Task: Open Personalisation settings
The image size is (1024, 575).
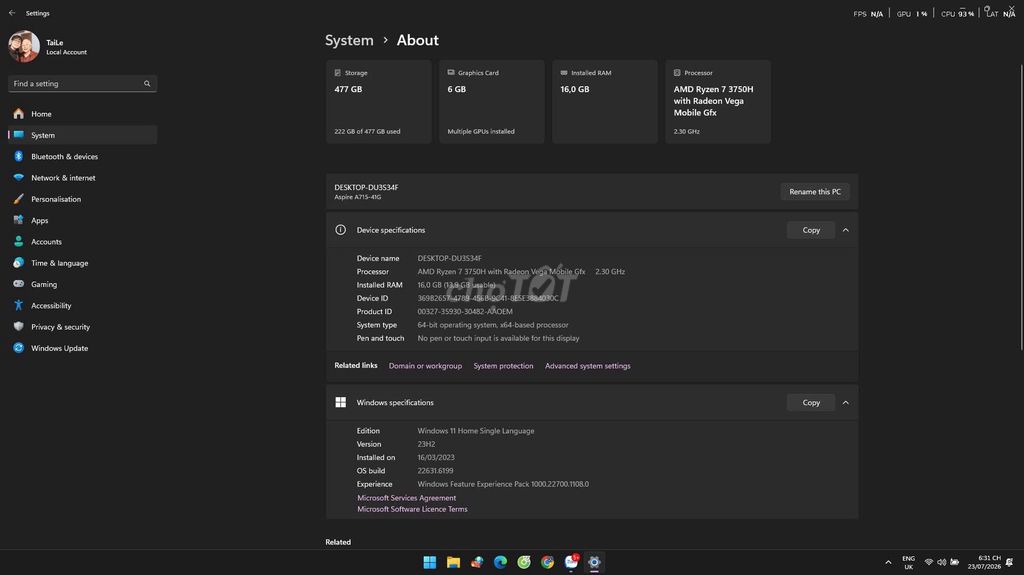Action: tap(82, 199)
